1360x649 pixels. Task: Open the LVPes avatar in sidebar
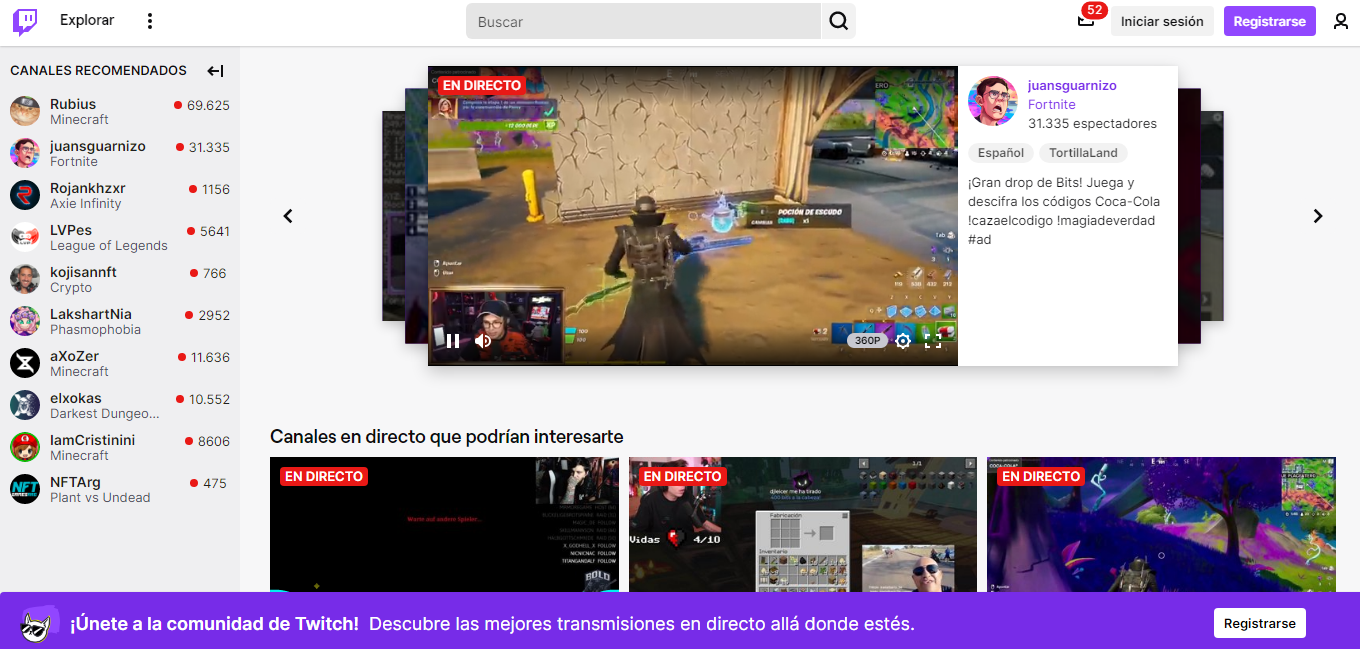click(25, 237)
